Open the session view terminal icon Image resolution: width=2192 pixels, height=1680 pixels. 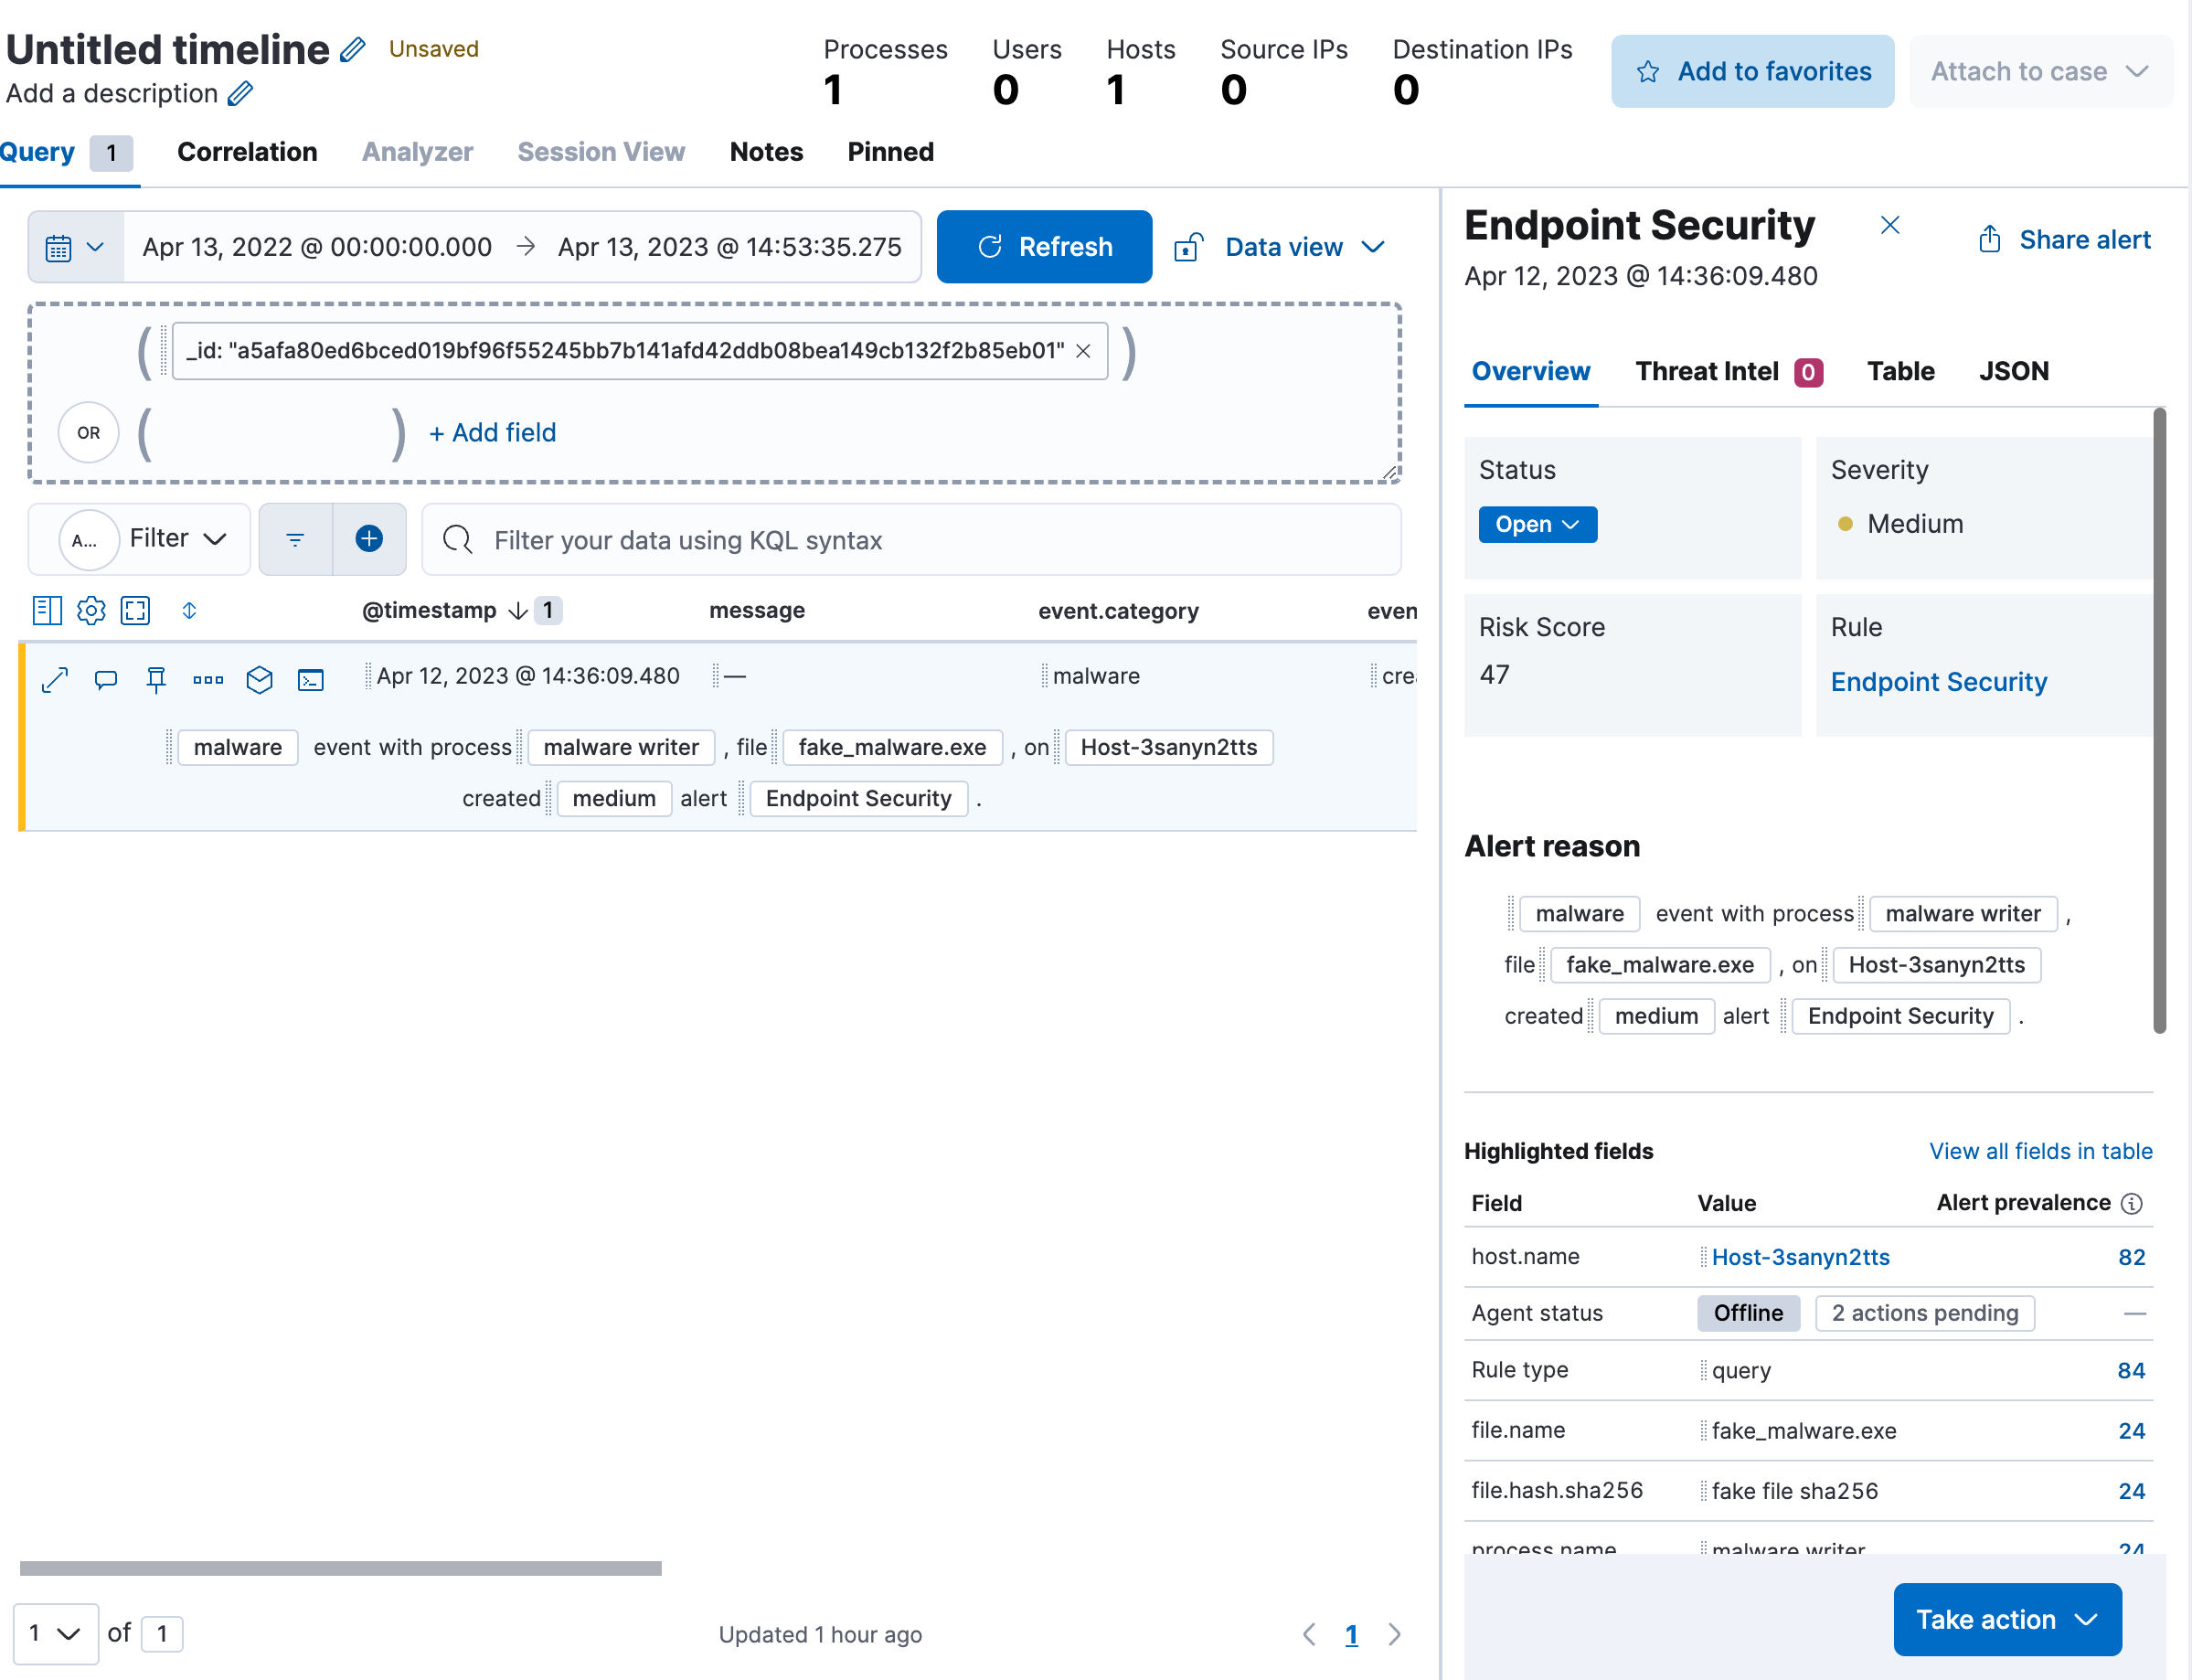pos(311,679)
